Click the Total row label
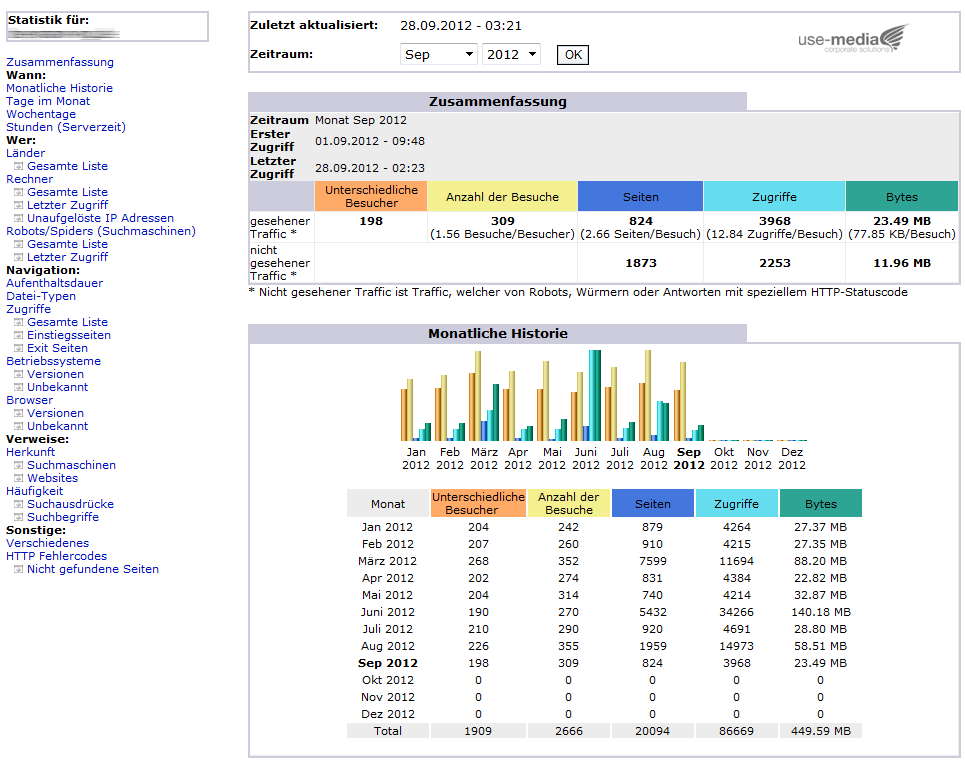 (388, 731)
